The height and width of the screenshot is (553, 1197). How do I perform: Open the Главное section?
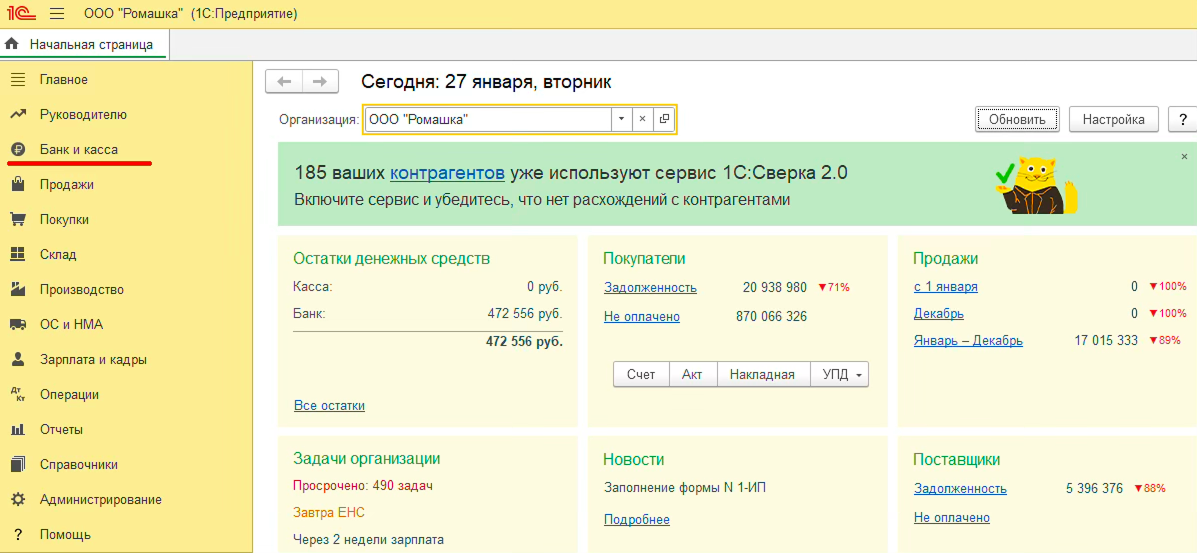[x=63, y=79]
